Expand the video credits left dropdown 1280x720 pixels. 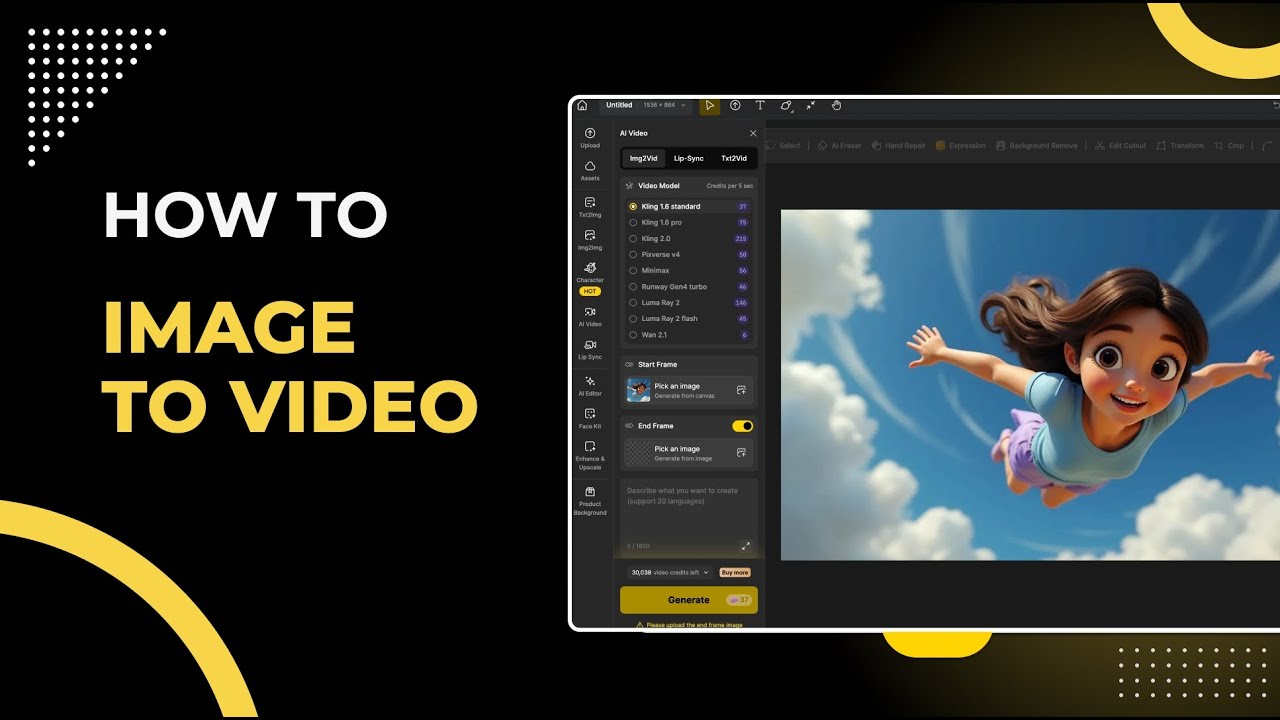(x=670, y=573)
